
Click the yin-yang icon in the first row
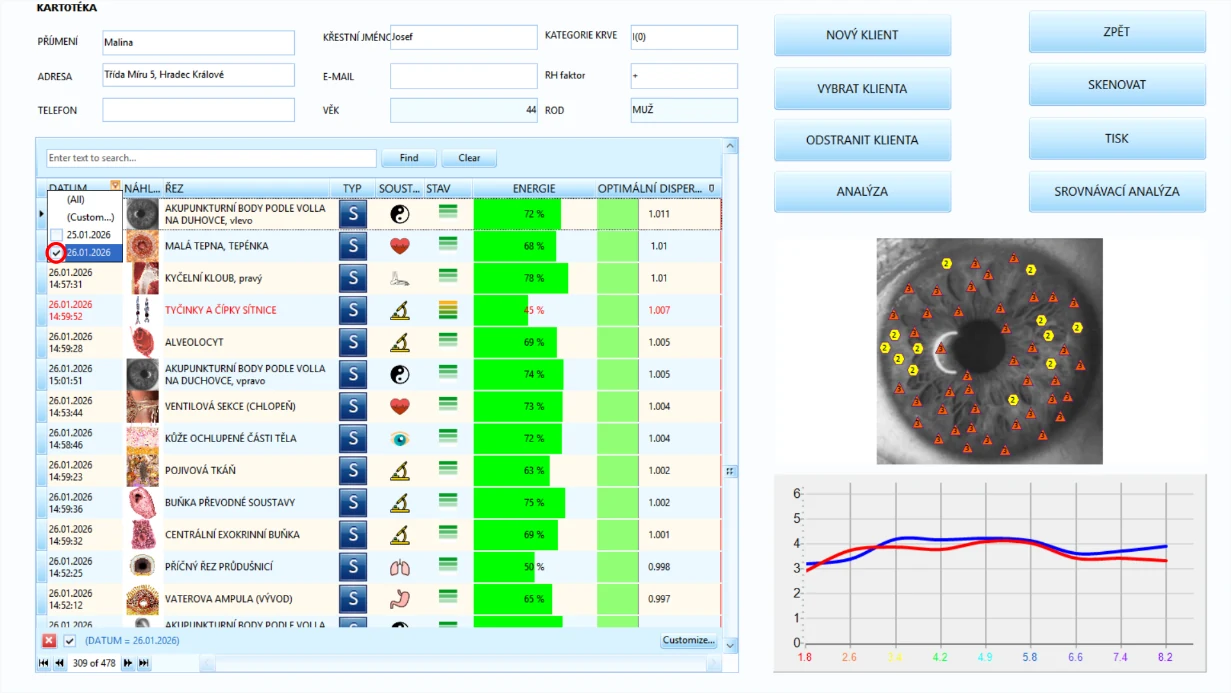pyautogui.click(x=400, y=214)
